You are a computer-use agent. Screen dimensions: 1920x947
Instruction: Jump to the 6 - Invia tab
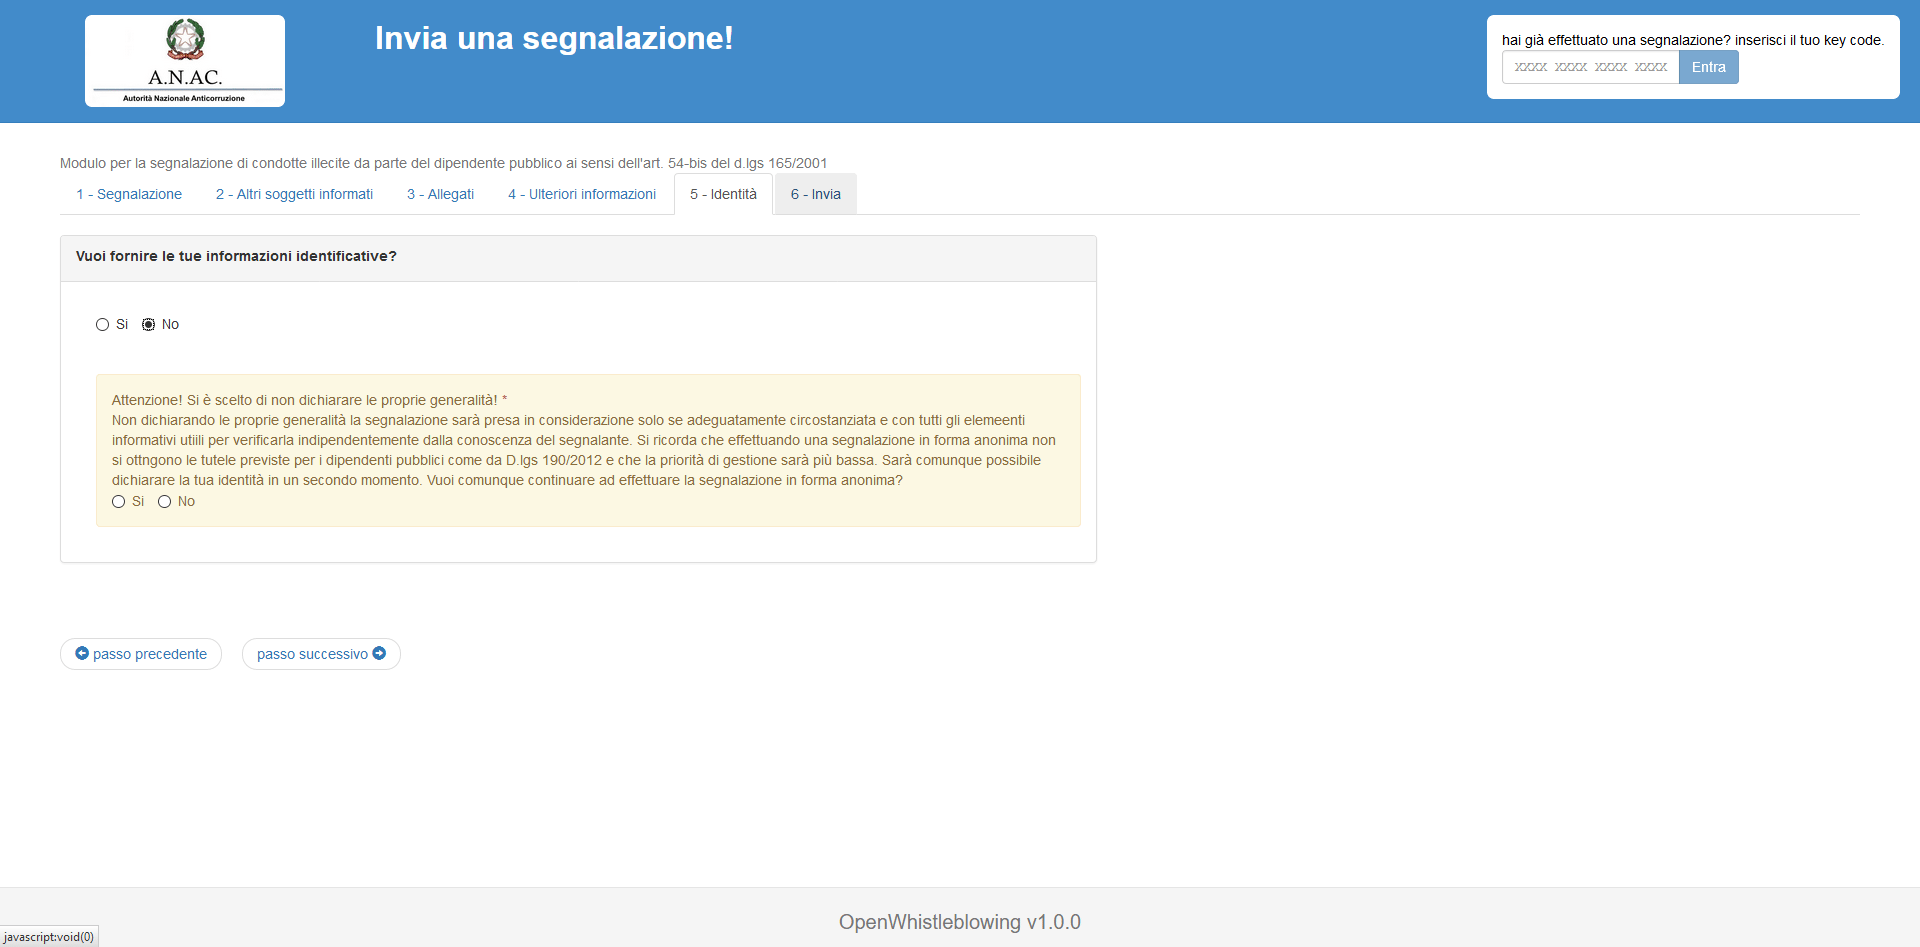(815, 194)
